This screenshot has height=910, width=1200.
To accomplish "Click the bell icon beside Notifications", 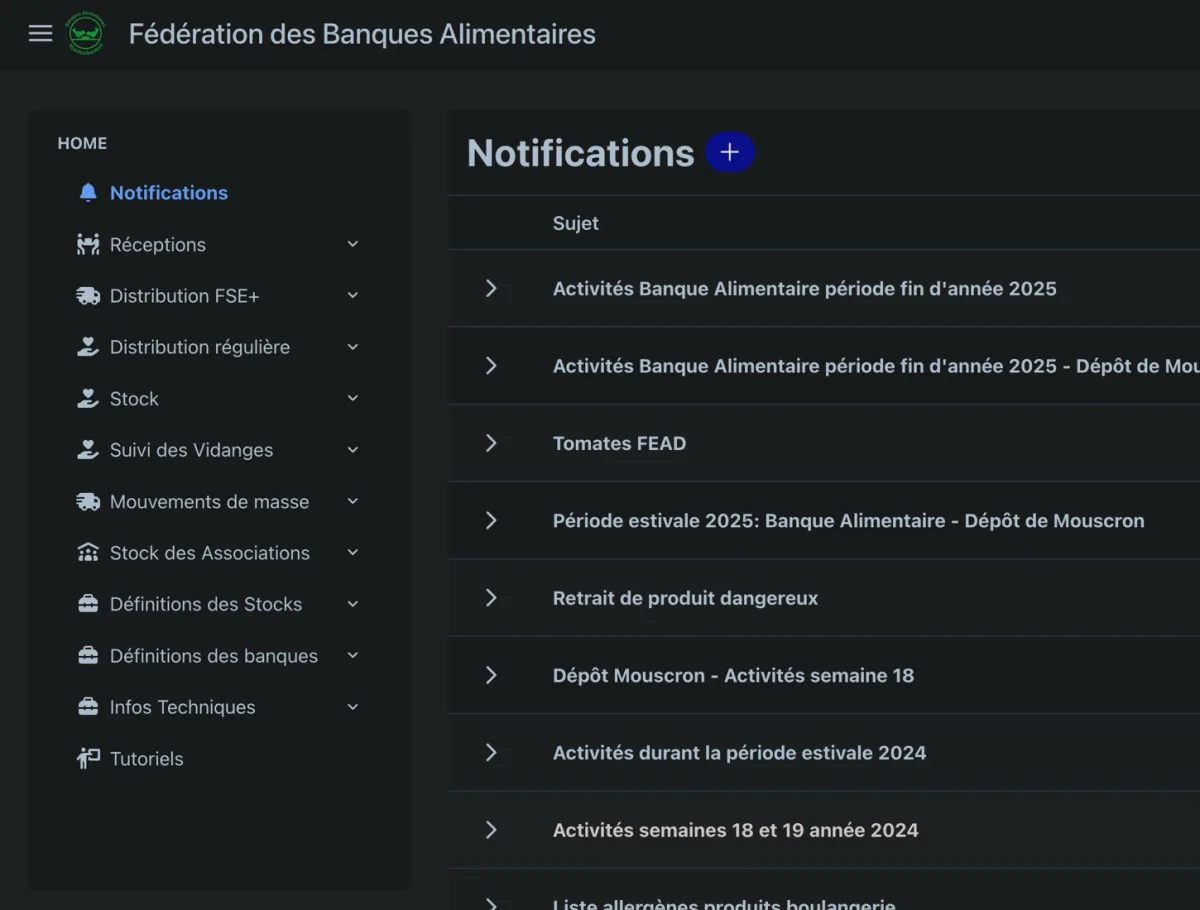I will (88, 193).
